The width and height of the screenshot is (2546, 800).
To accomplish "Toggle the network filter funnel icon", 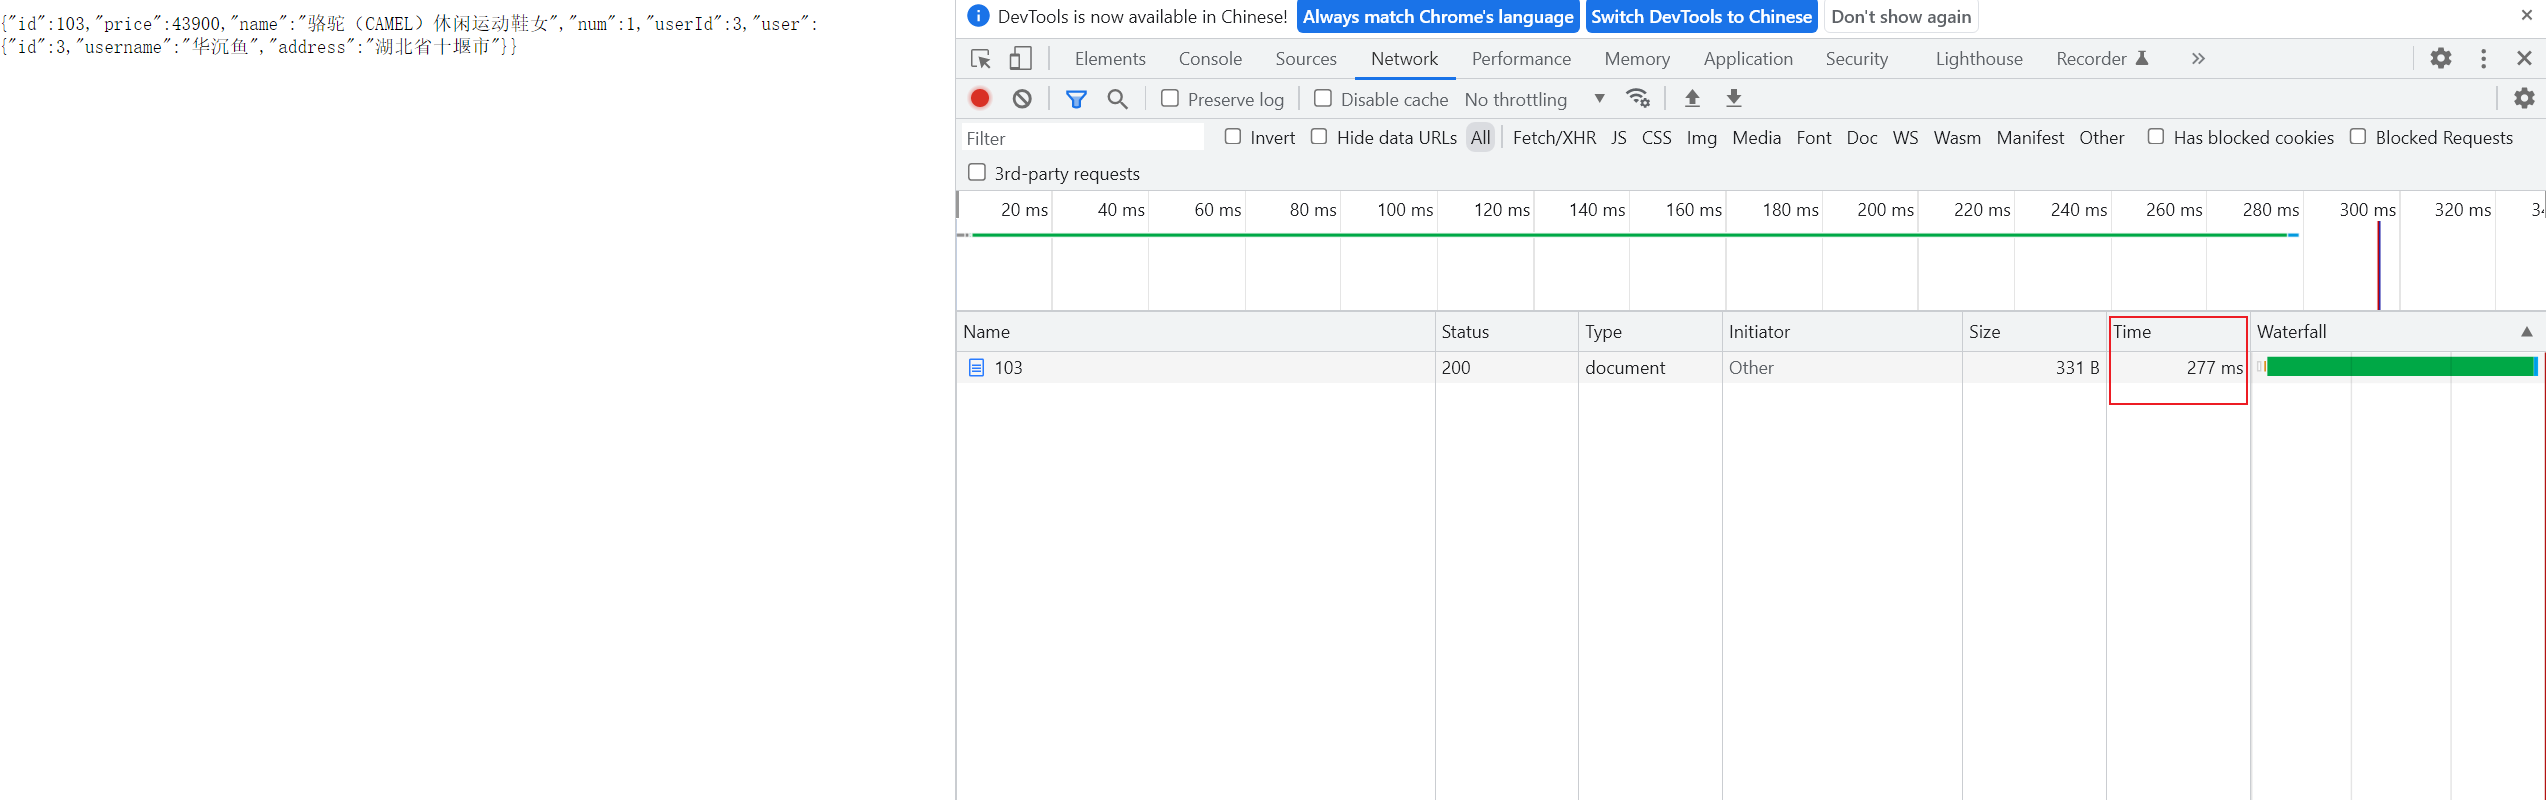I will click(x=1076, y=98).
